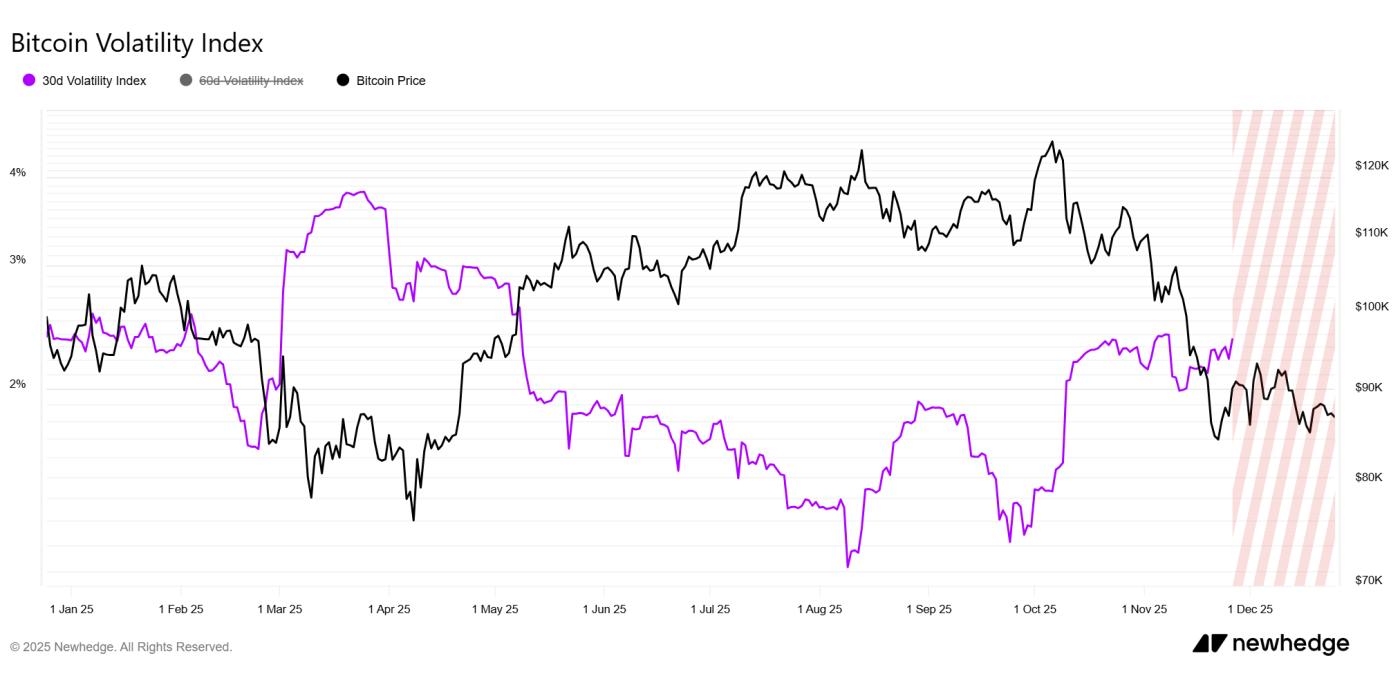Click the 2% volatility axis label
This screenshot has height=674, width=1400.
[x=18, y=385]
